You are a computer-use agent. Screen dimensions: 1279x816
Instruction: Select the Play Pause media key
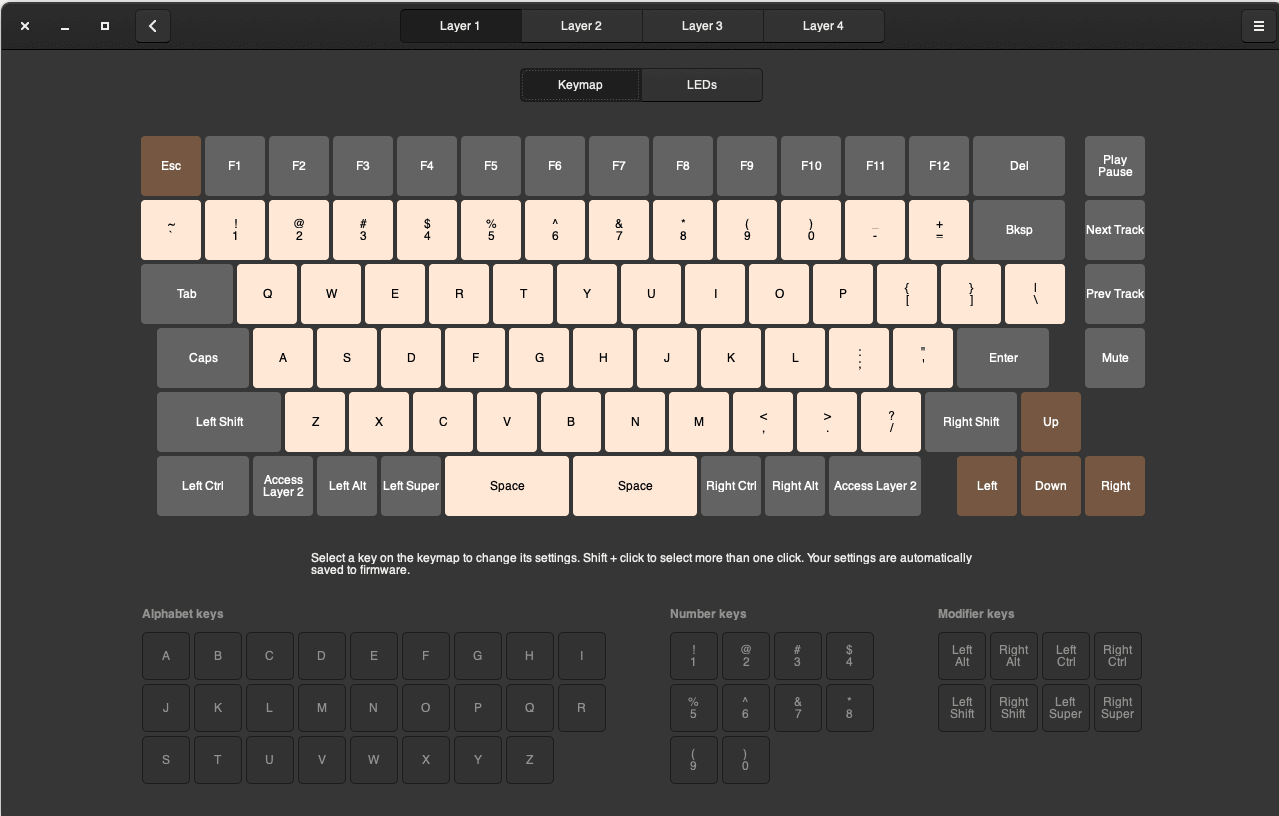(x=1114, y=165)
